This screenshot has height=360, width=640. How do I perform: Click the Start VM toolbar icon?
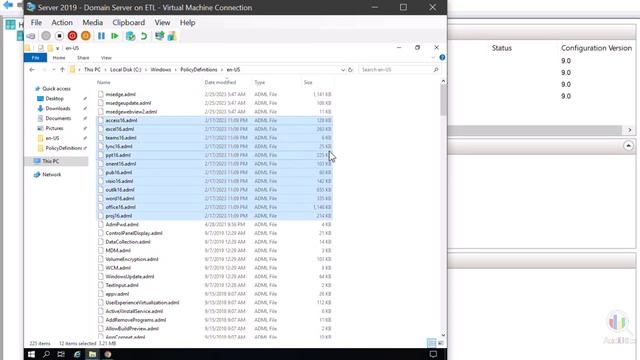coord(46,36)
